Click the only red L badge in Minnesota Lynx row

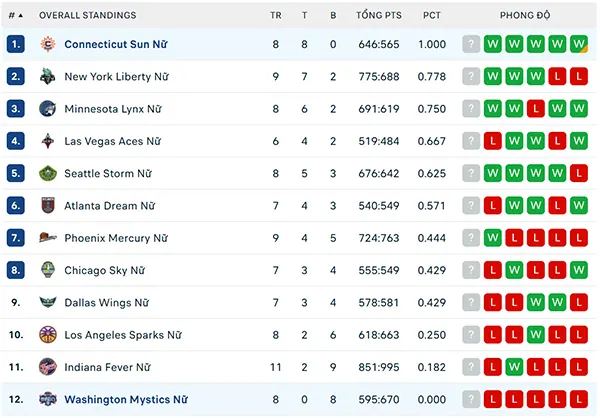[x=536, y=109]
